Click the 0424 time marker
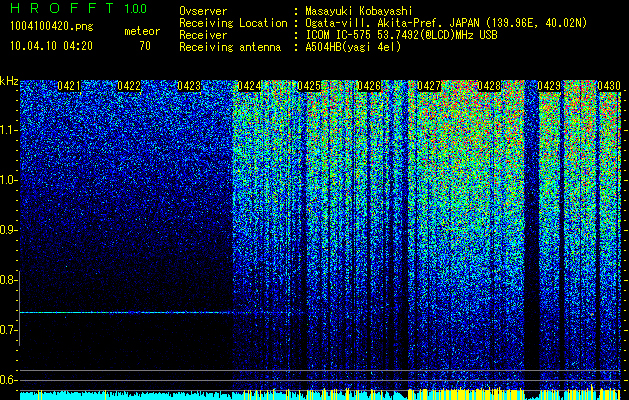629x400 pixels. click(x=249, y=86)
